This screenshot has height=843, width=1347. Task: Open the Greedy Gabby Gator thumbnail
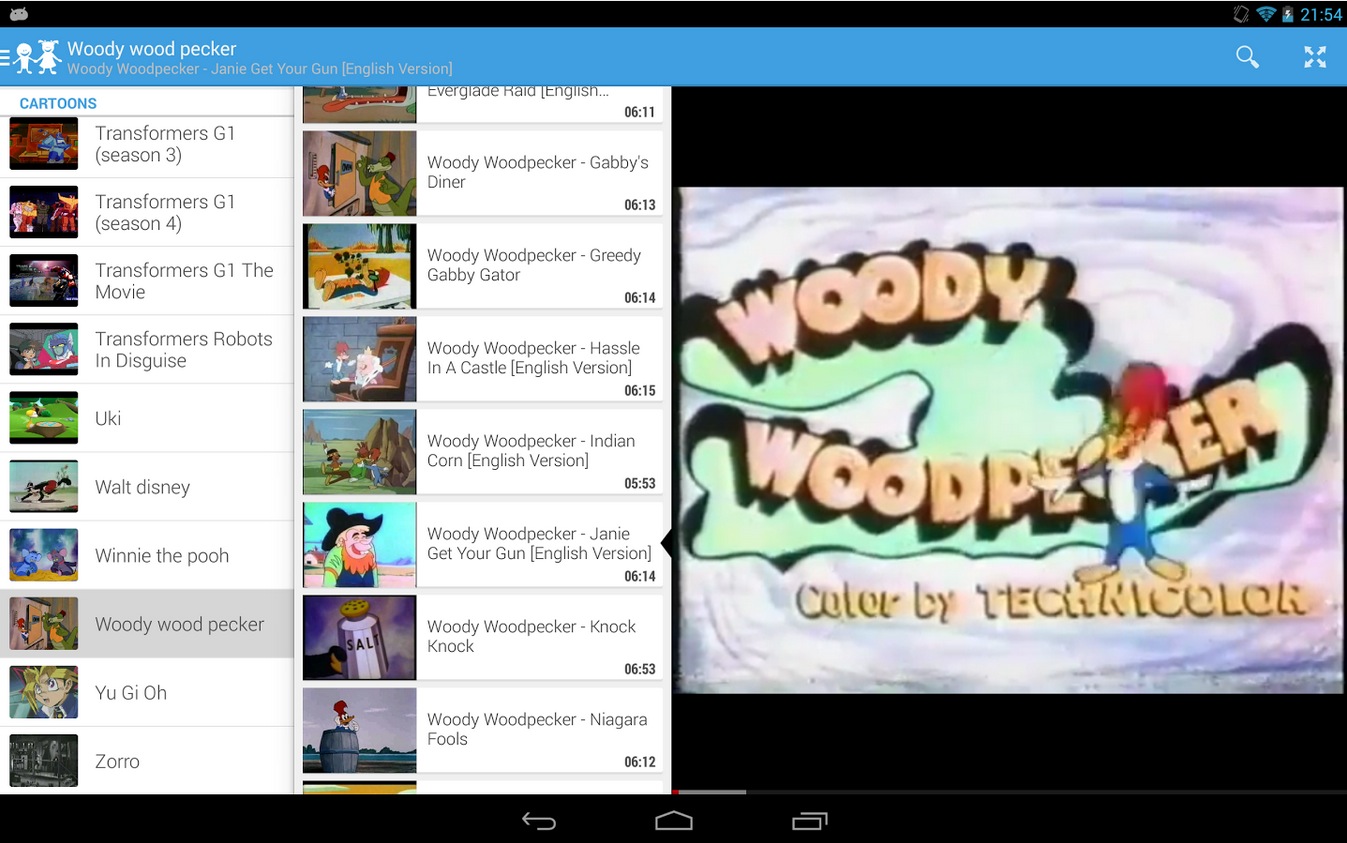pyautogui.click(x=359, y=266)
